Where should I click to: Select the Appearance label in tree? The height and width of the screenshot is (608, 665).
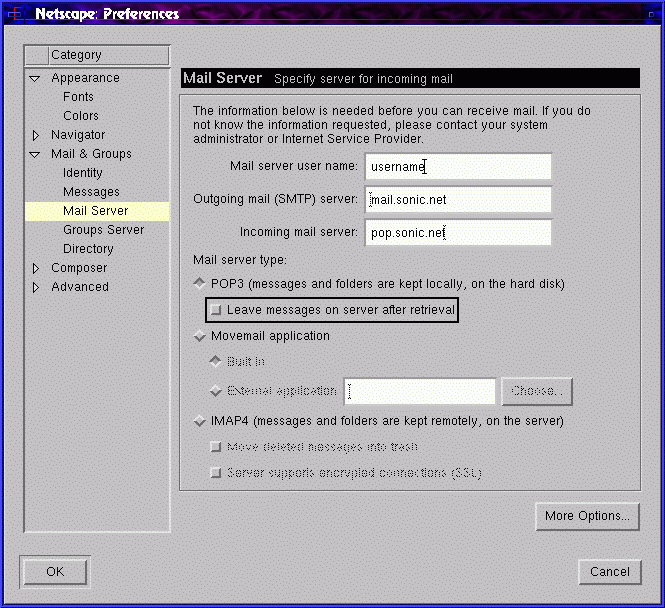click(x=85, y=78)
